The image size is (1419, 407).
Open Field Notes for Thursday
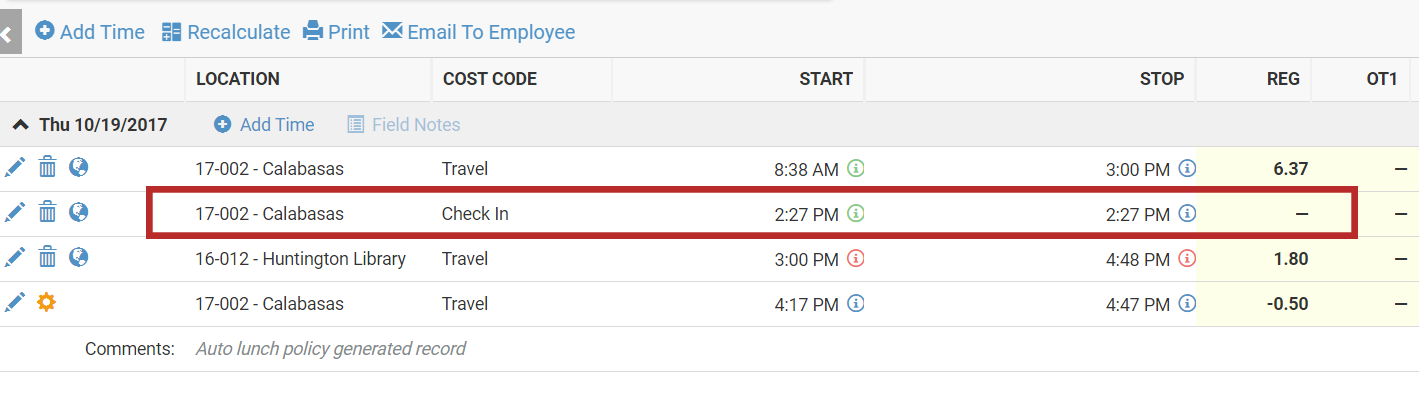404,125
